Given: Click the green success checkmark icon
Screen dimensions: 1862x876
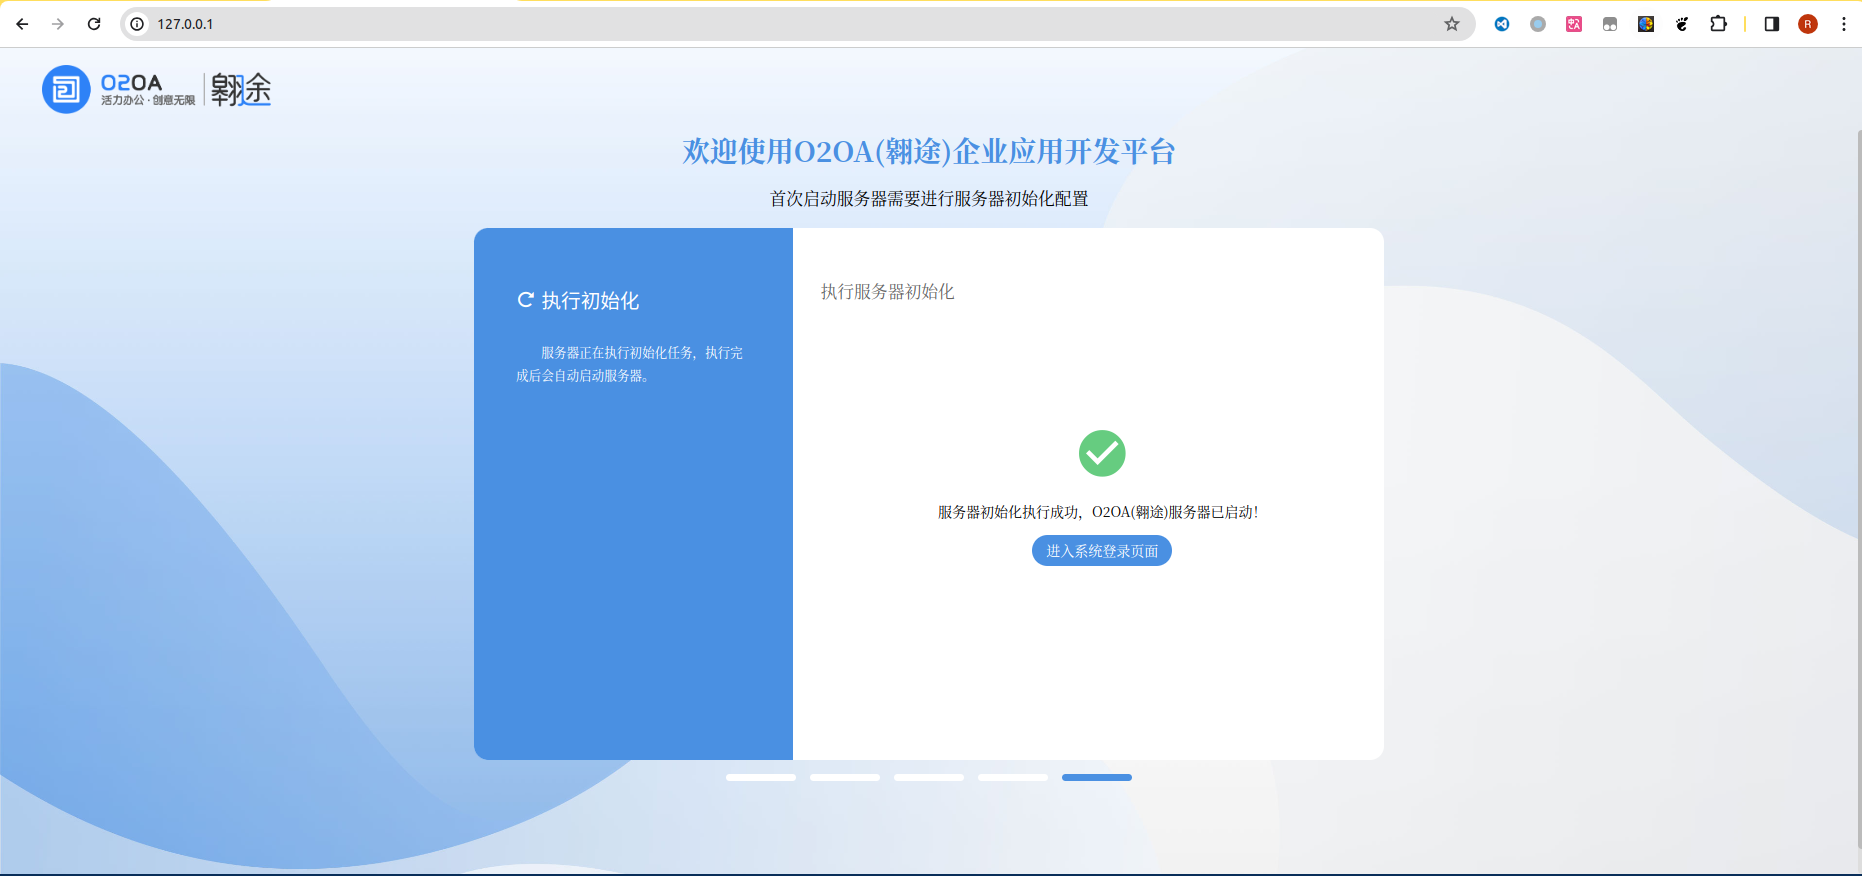Looking at the screenshot, I should pos(1102,453).
